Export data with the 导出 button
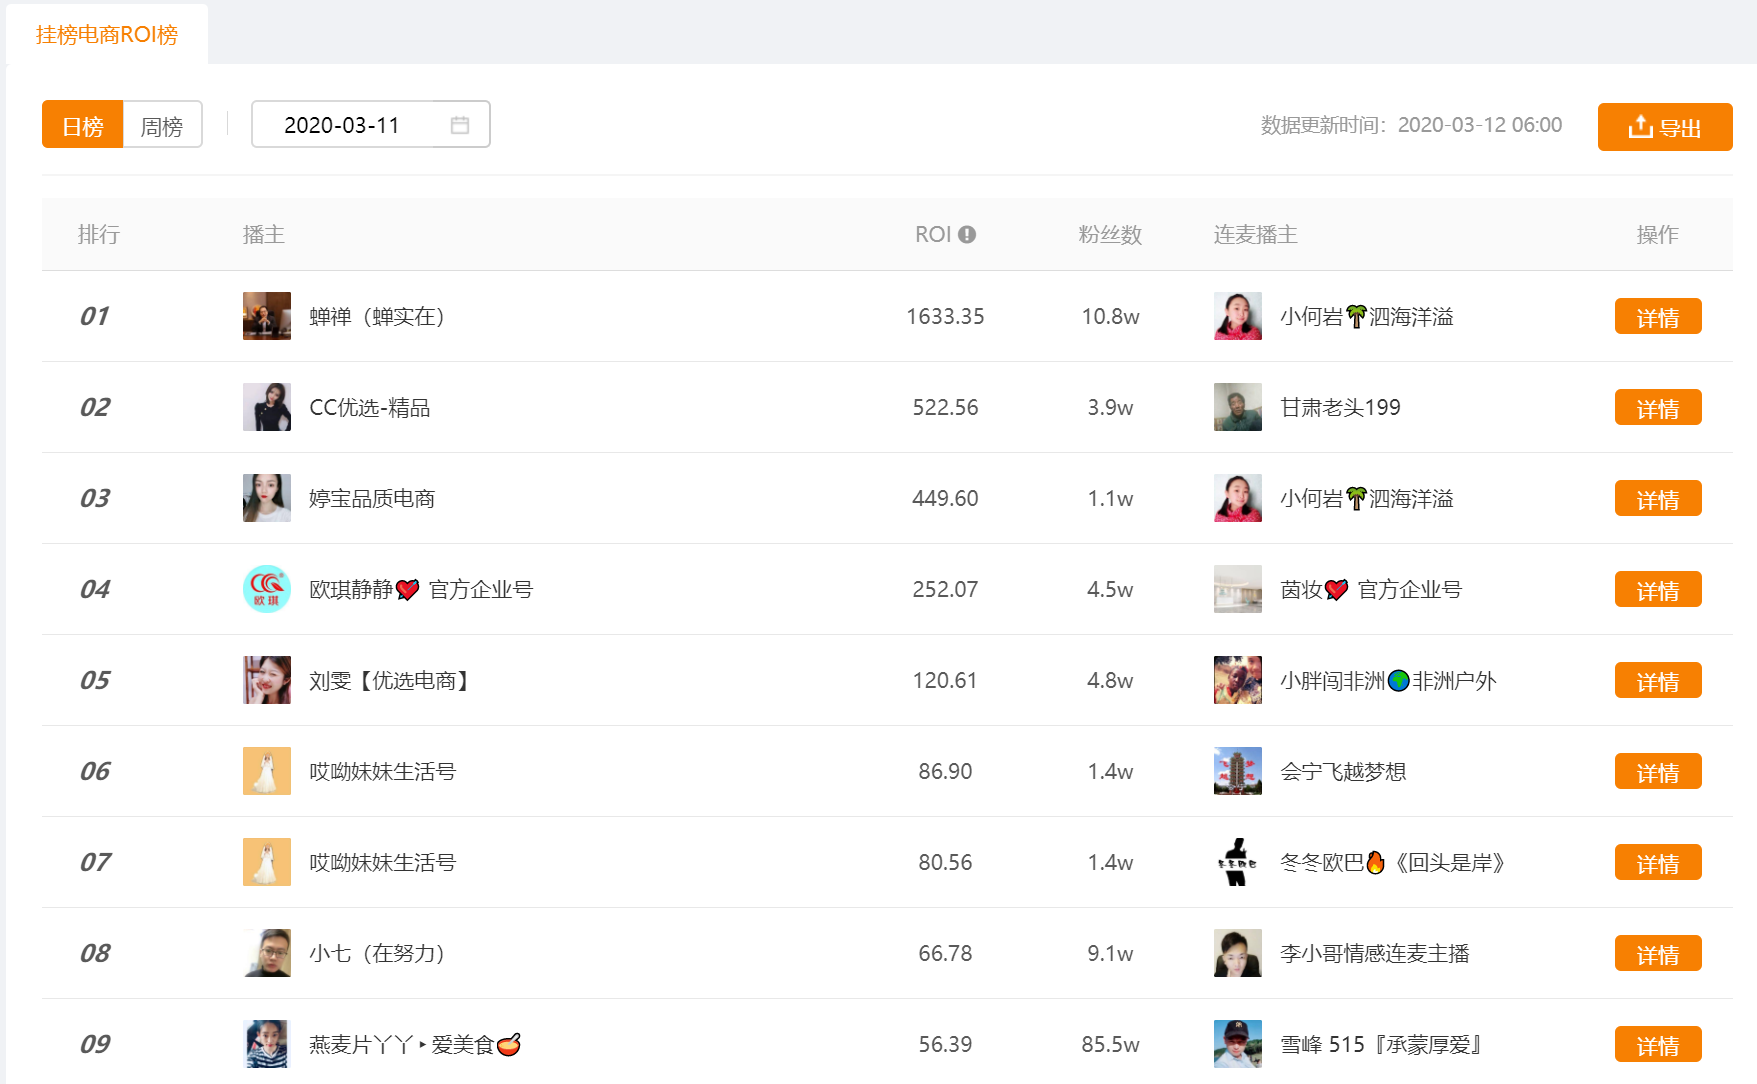 click(x=1665, y=127)
